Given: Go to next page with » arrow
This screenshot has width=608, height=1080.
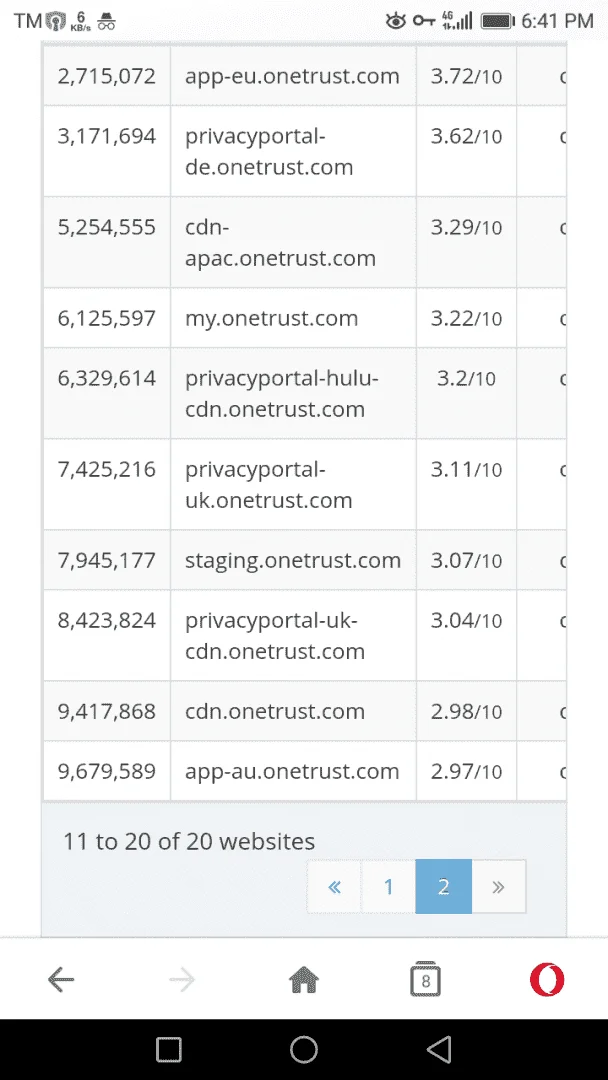Looking at the screenshot, I should pos(499,886).
